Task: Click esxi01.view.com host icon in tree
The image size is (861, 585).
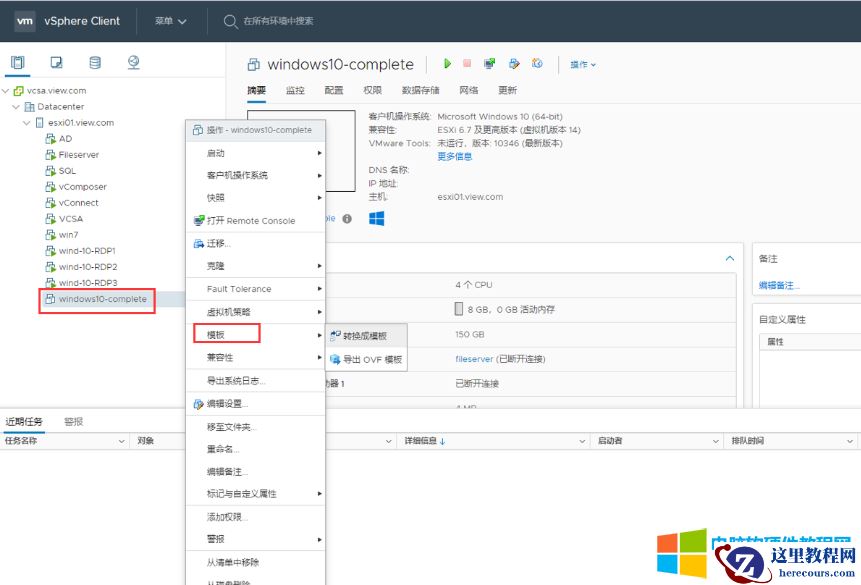Action: pyautogui.click(x=40, y=122)
